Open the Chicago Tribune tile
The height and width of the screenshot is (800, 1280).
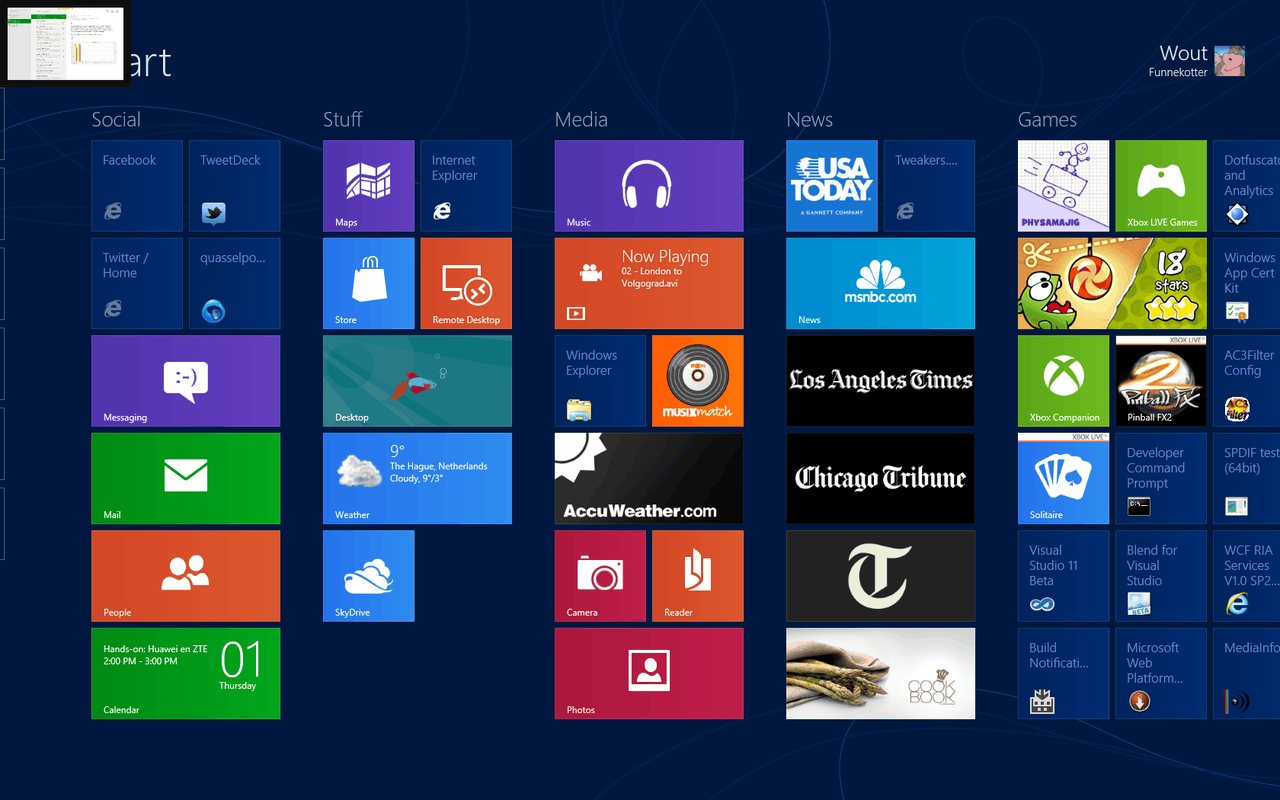(x=881, y=478)
